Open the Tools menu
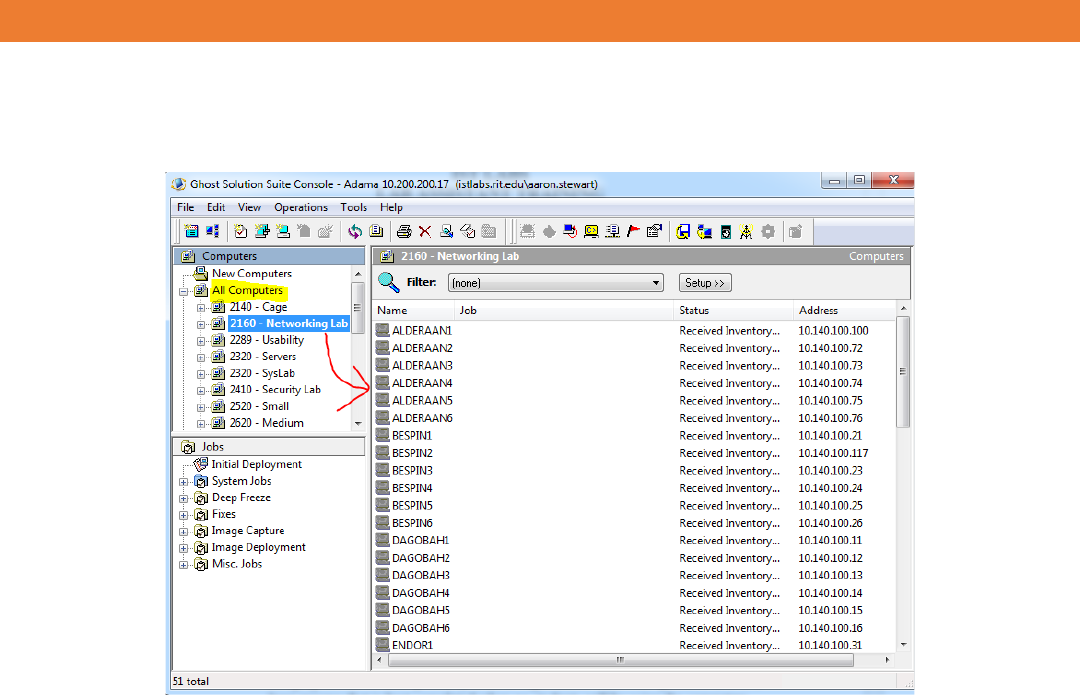The height and width of the screenshot is (695, 1080). pos(353,207)
